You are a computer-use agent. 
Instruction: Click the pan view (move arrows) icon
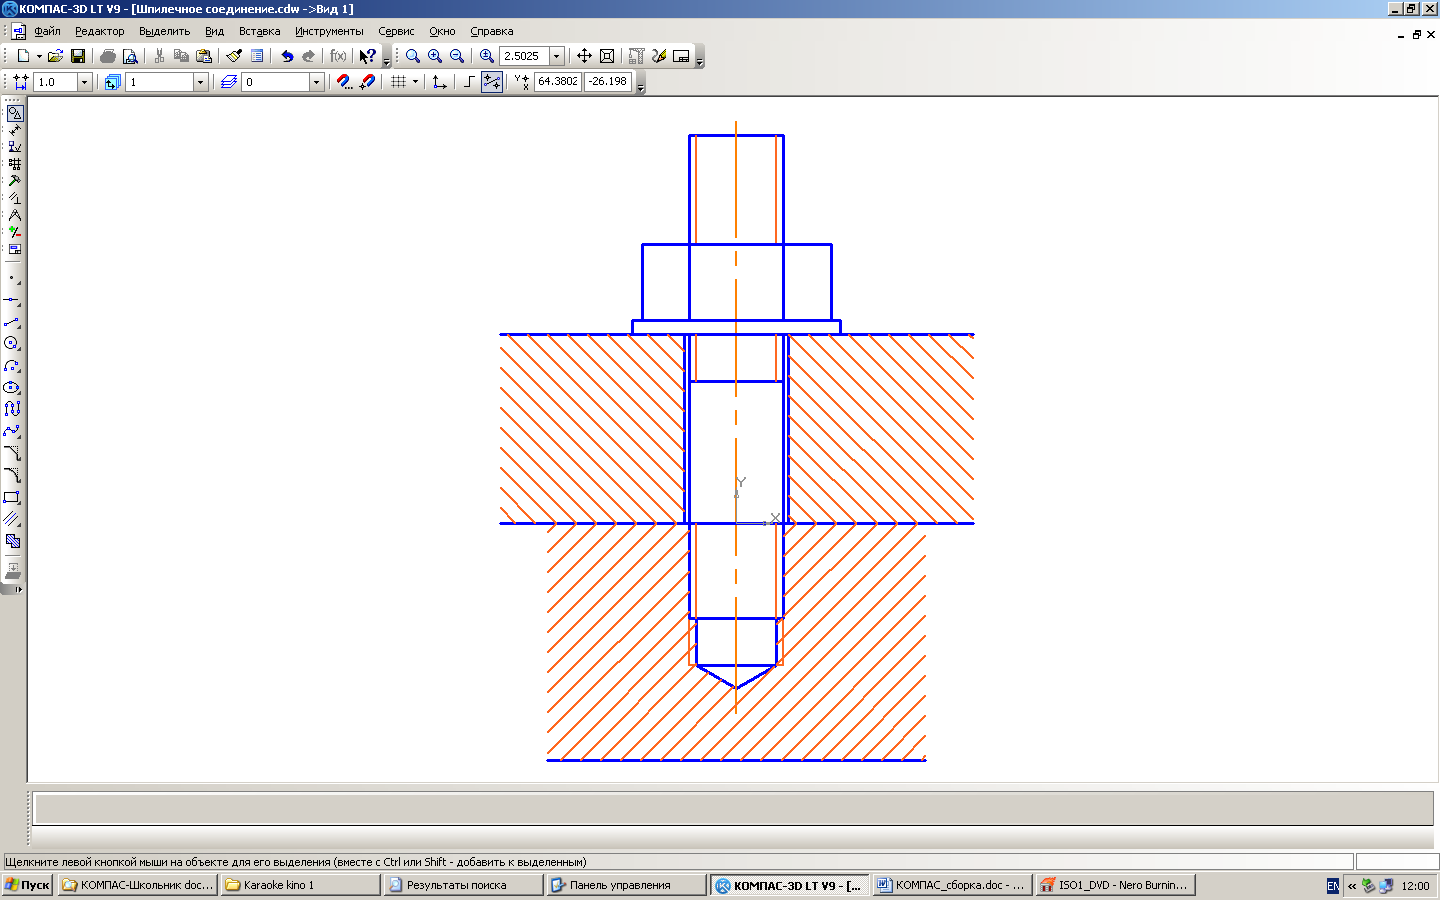pyautogui.click(x=584, y=56)
